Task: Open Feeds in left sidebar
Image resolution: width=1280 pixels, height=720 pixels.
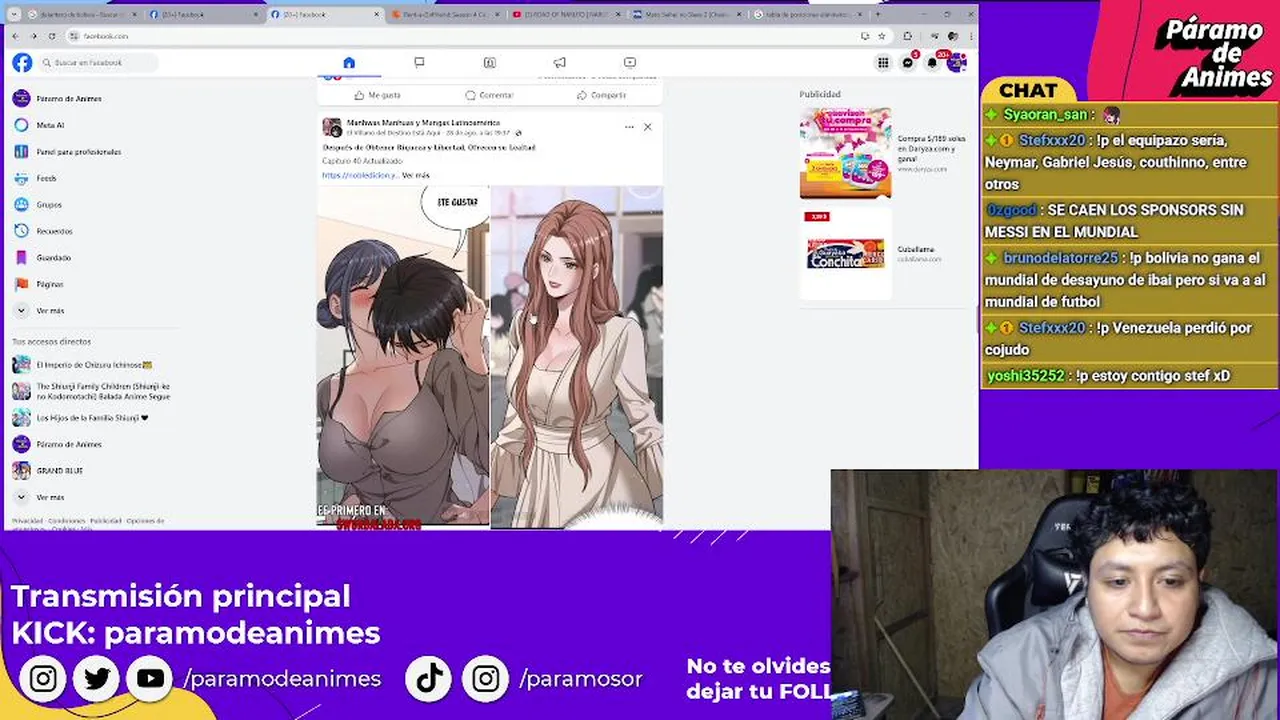Action: [x=46, y=178]
